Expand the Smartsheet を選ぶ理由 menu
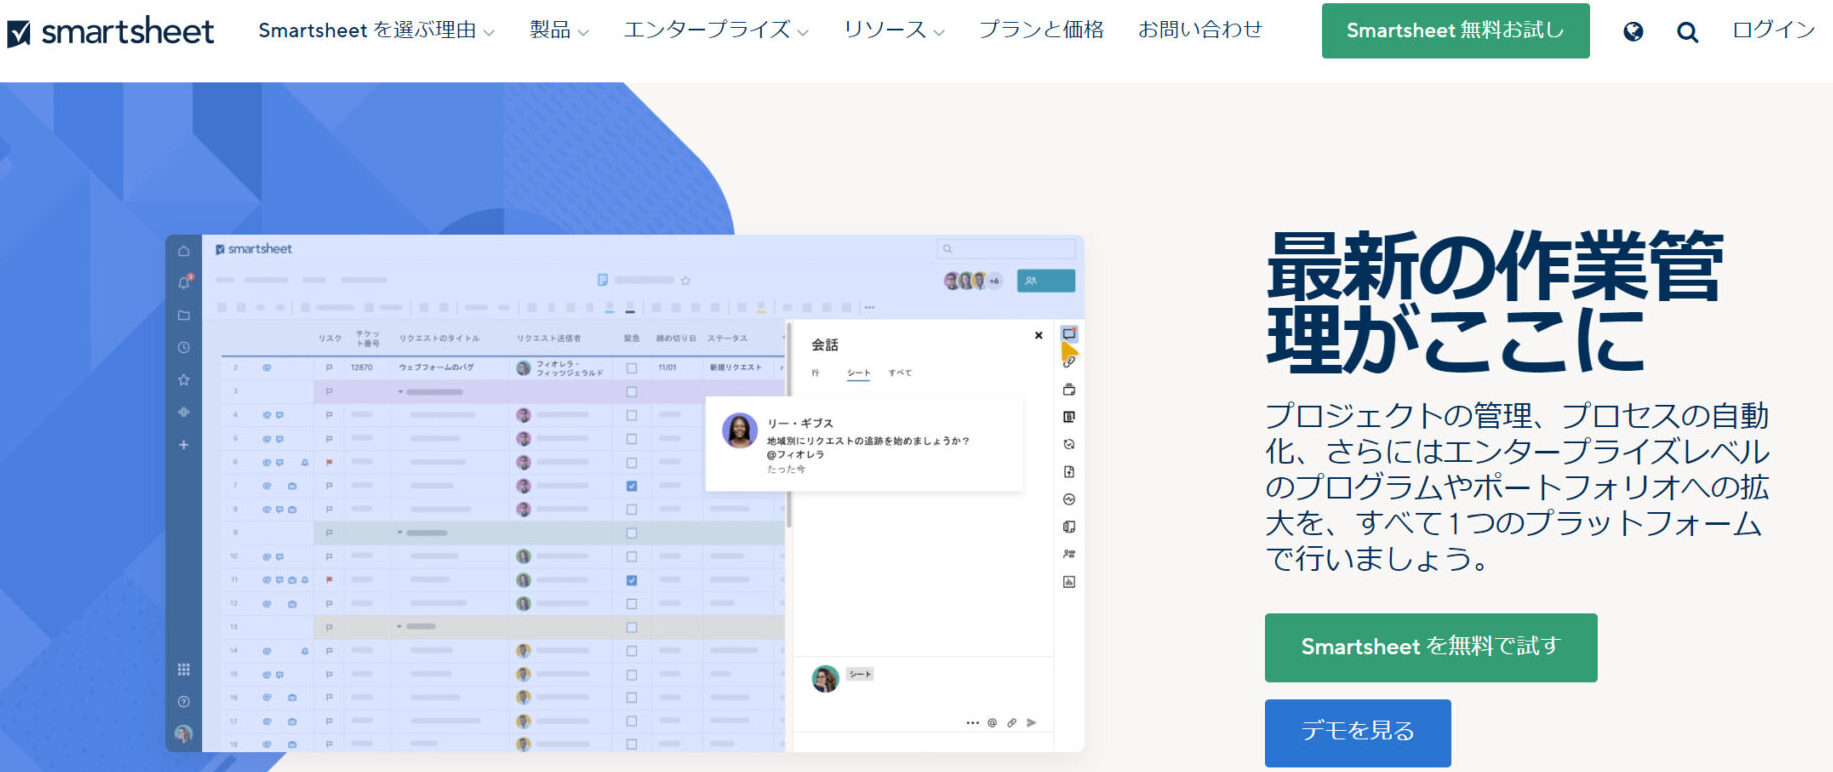Image resolution: width=1833 pixels, height=772 pixels. pos(376,31)
